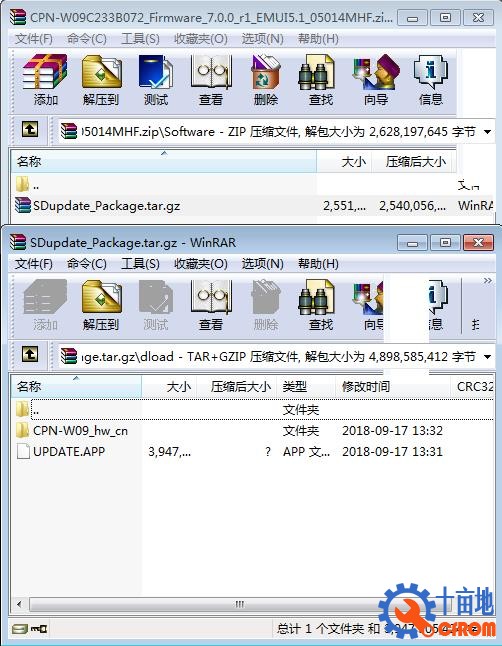Open 帮助(H) menu in top window

[318, 39]
